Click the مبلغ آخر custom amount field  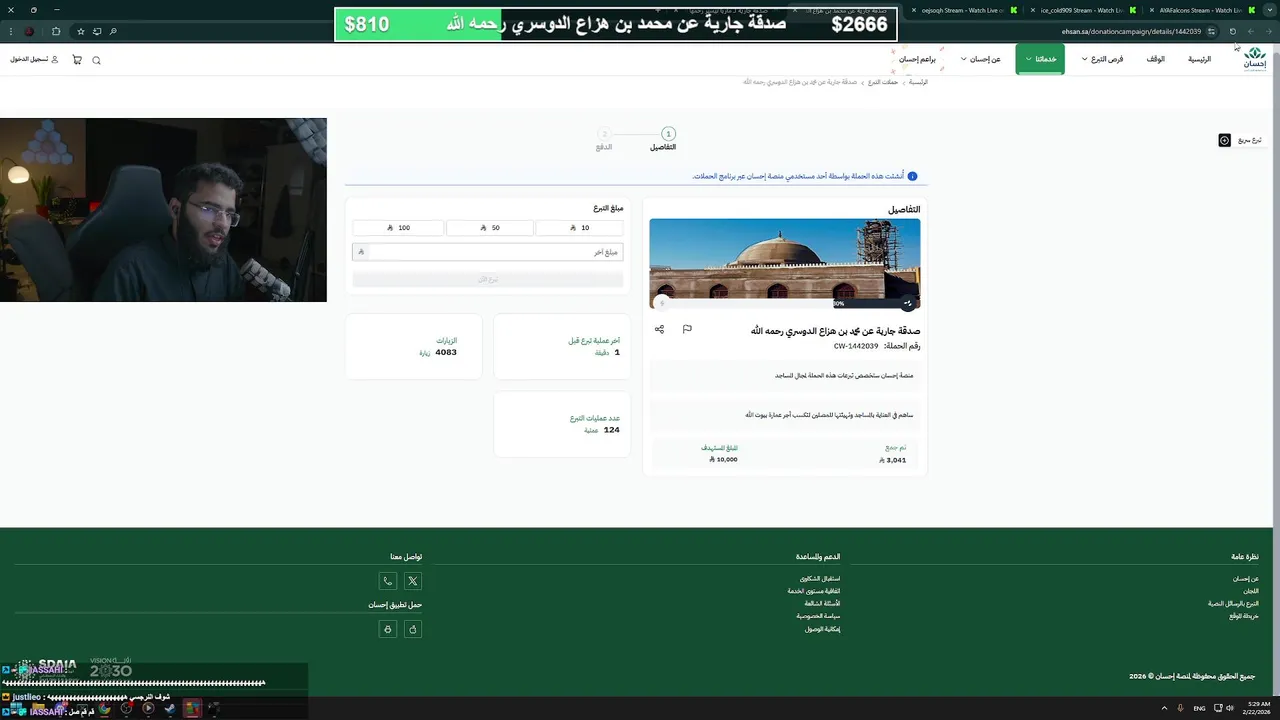pos(488,252)
